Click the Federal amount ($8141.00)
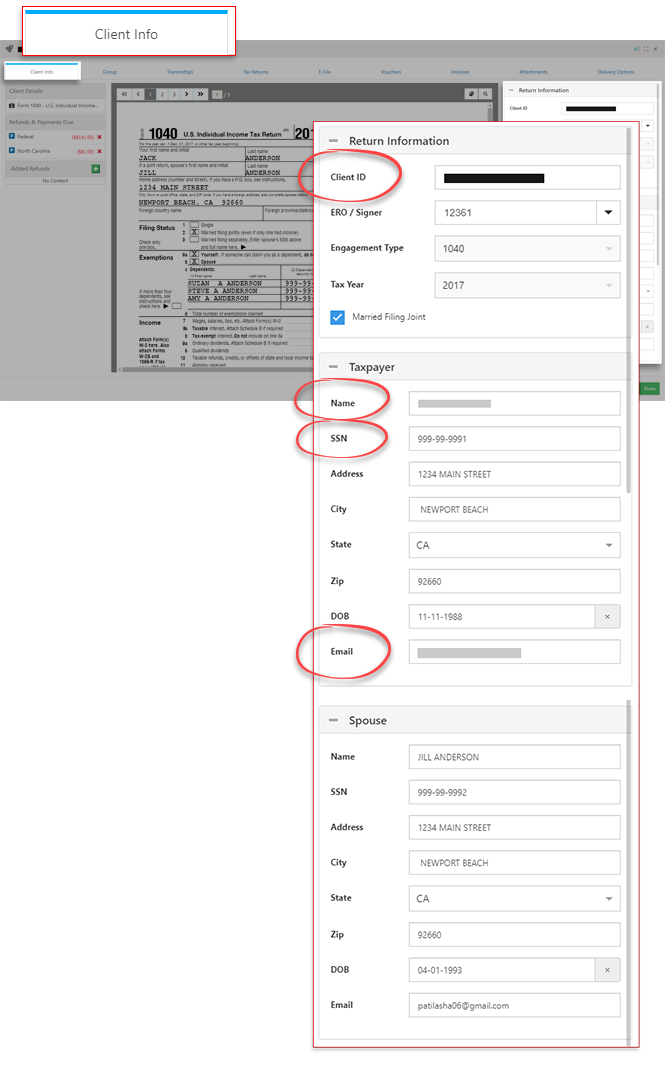The image size is (665, 1068). pos(82,137)
